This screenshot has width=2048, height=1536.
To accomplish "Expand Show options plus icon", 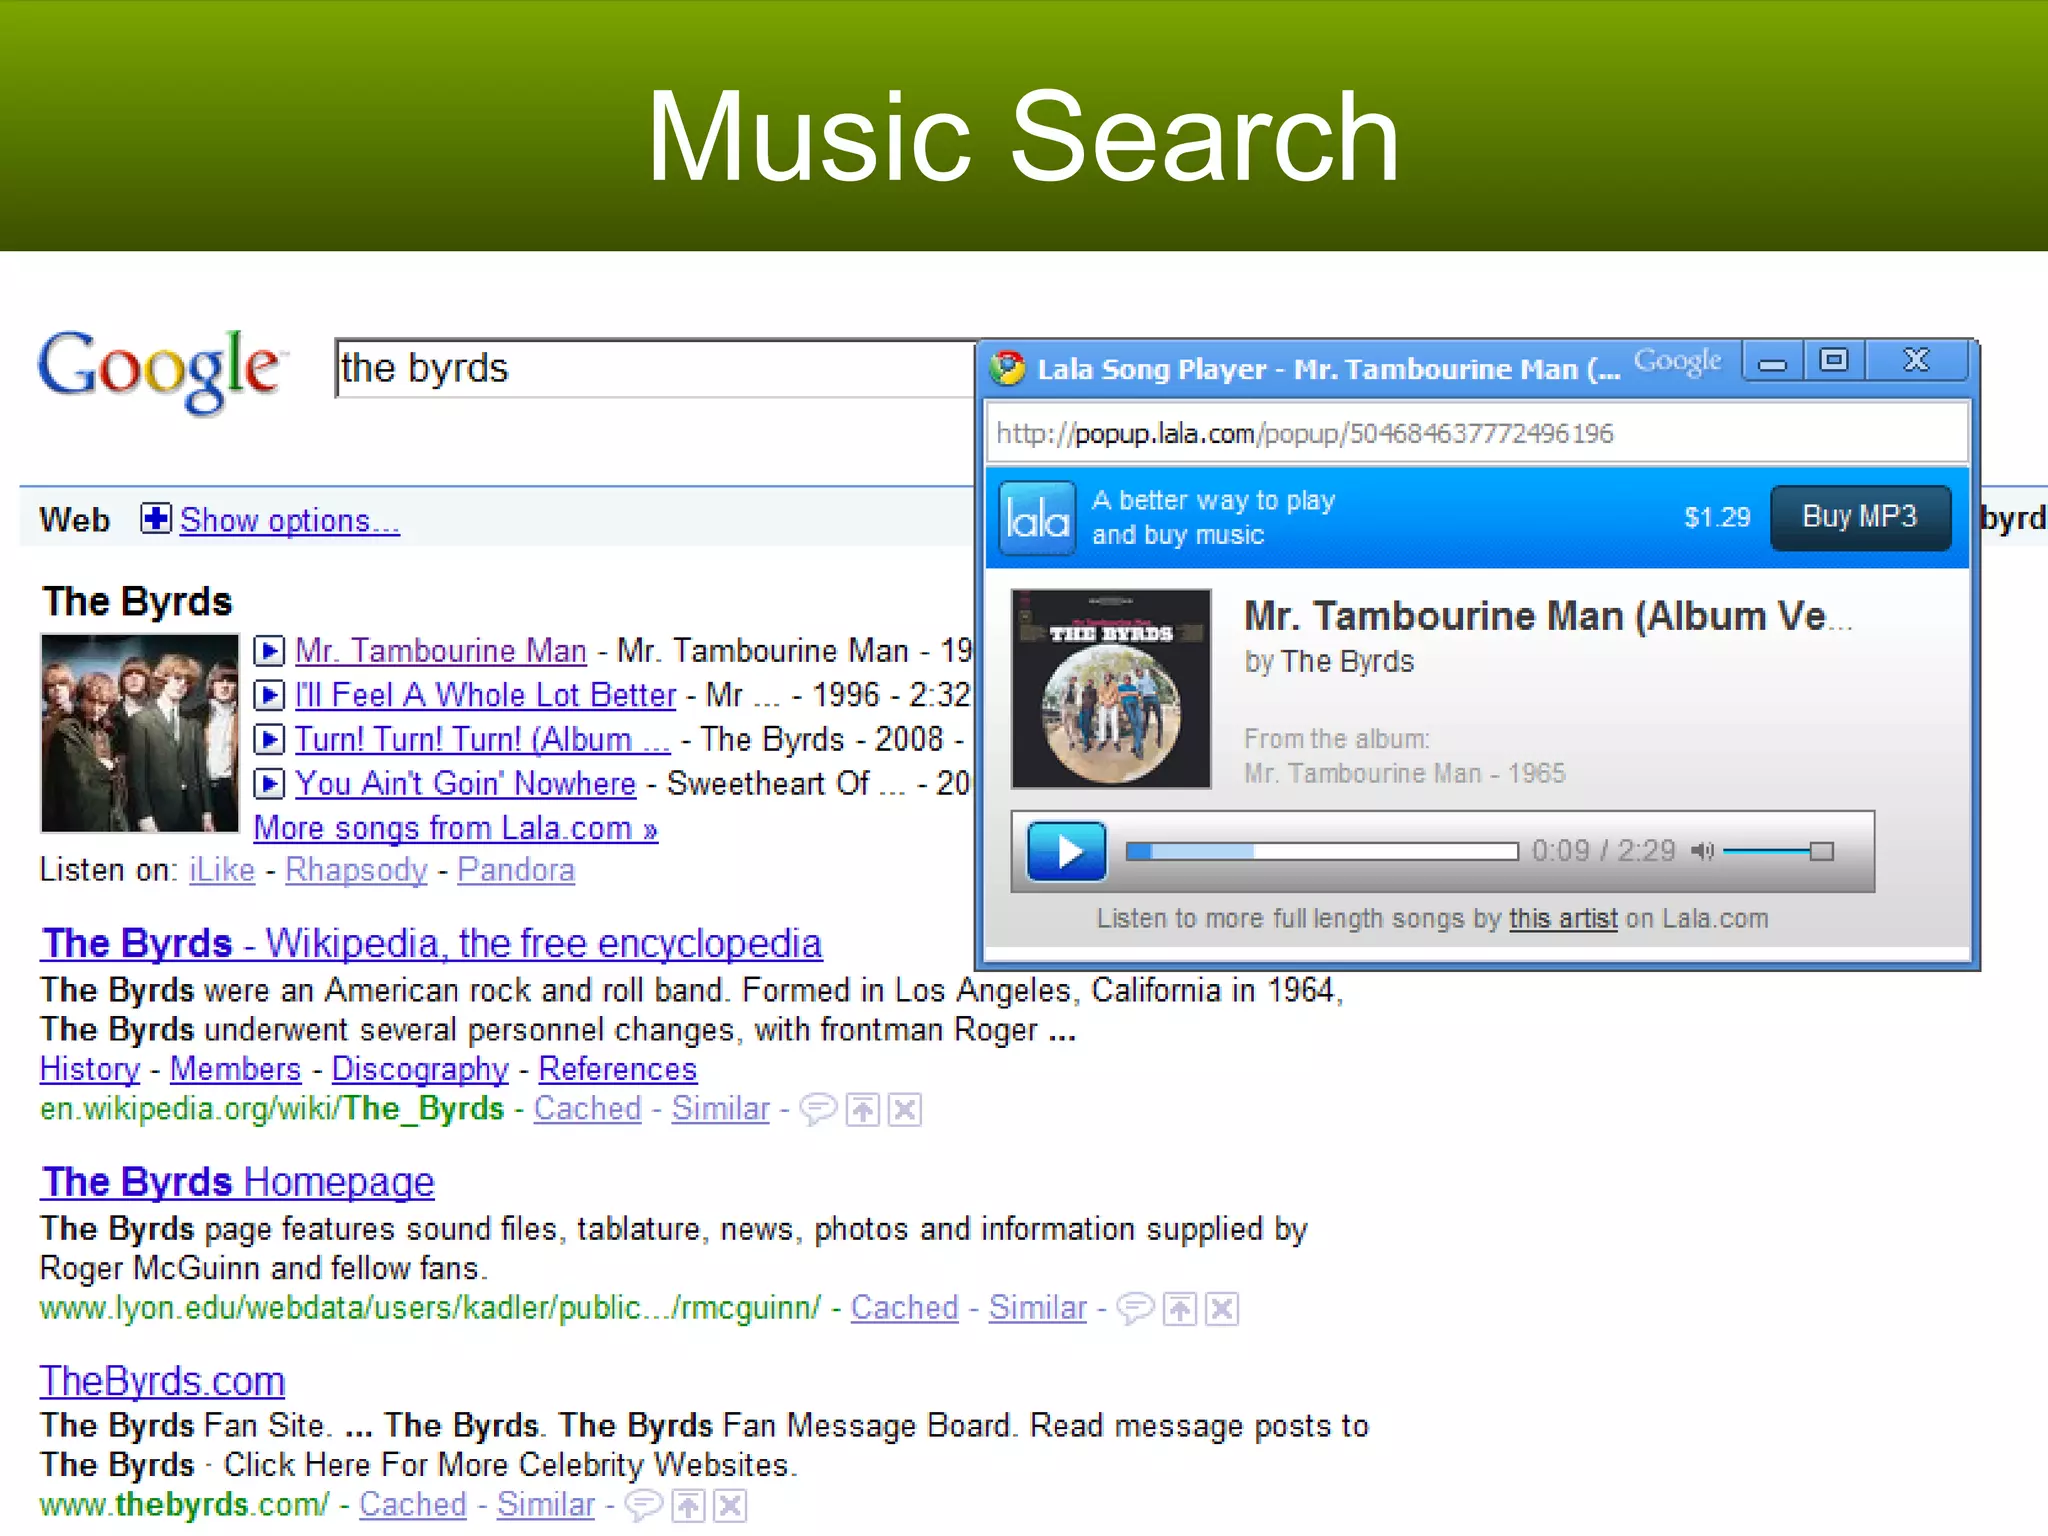I will pos(155,519).
